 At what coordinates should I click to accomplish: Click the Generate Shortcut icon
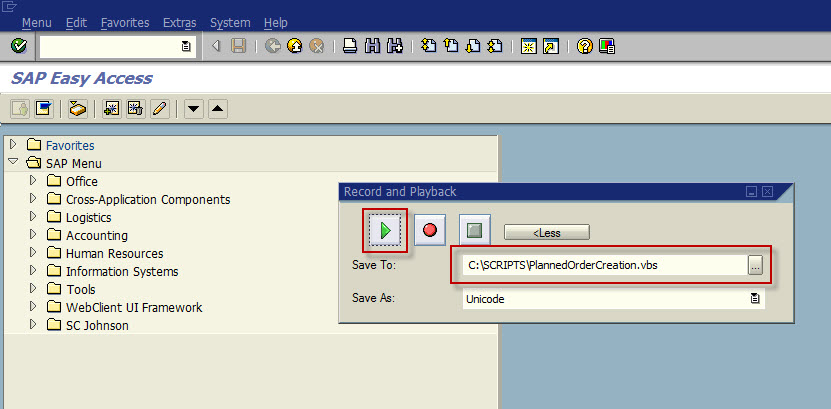[x=551, y=47]
